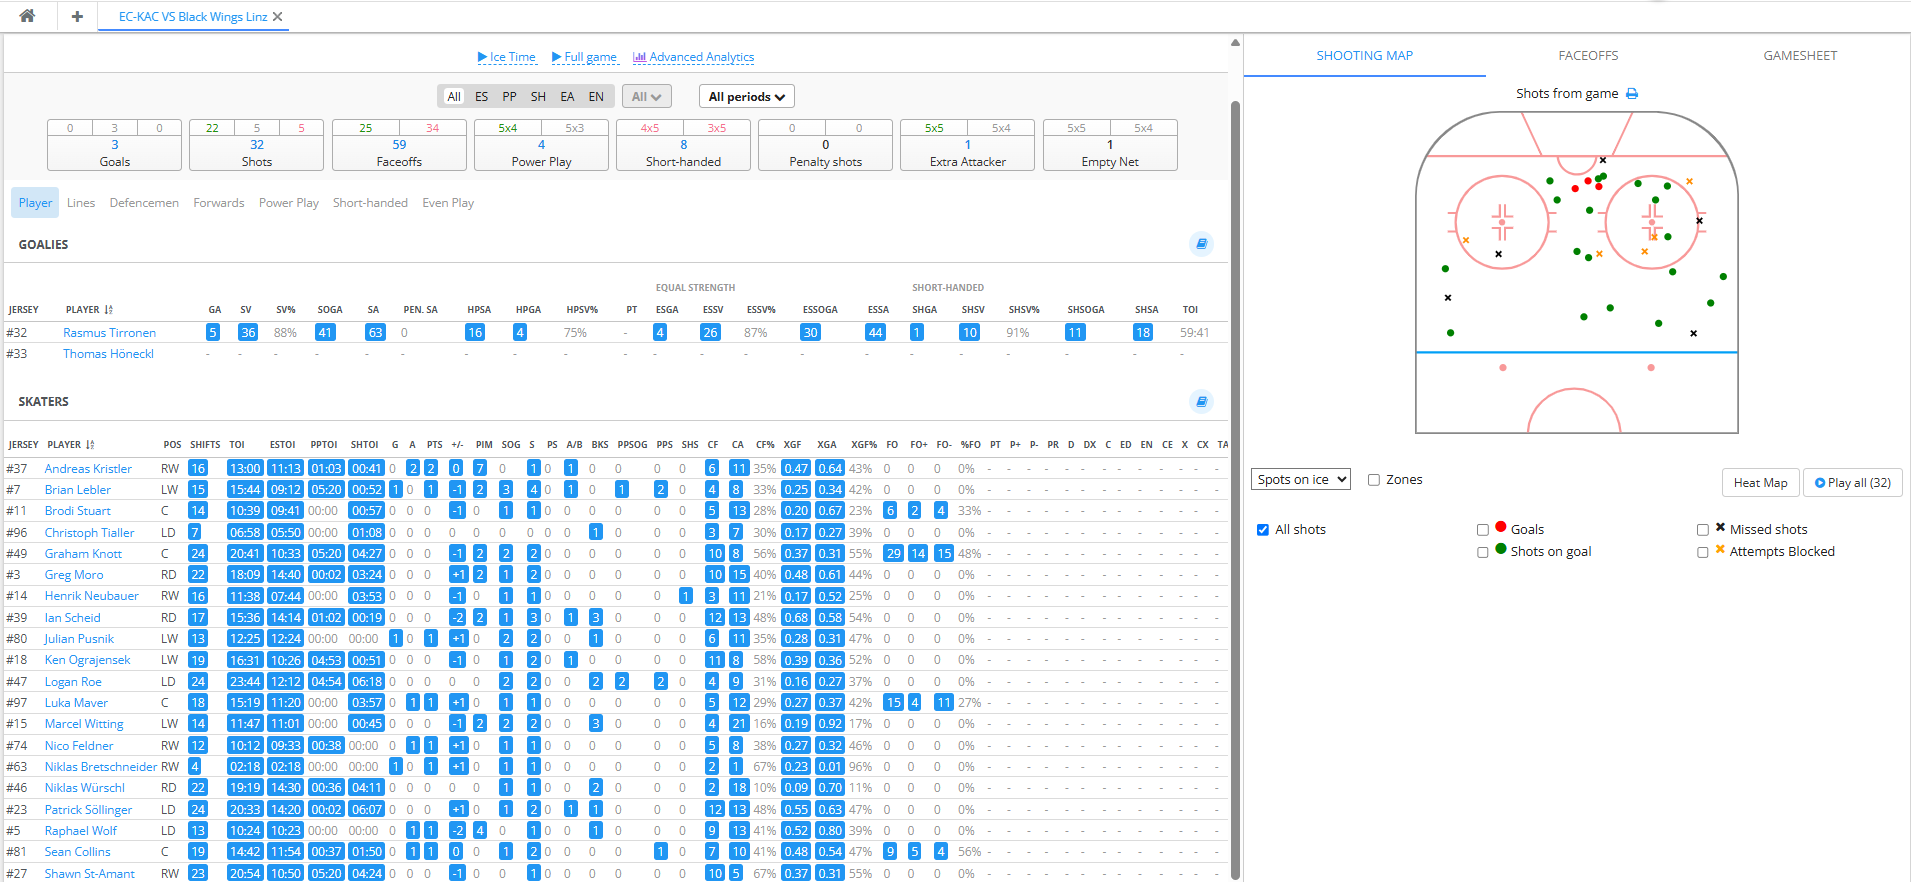Open a new tab with plus icon
The height and width of the screenshot is (882, 1911).
77,16
